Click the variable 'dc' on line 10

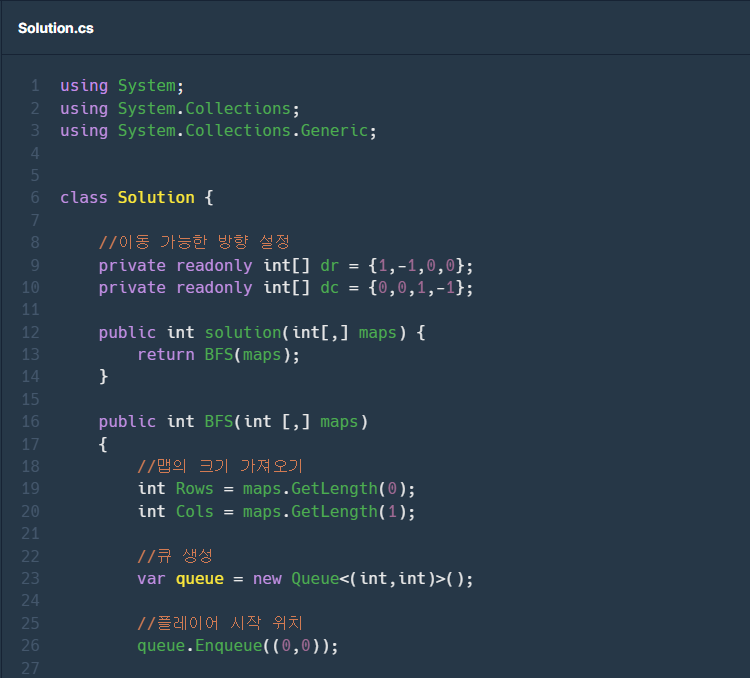point(329,288)
